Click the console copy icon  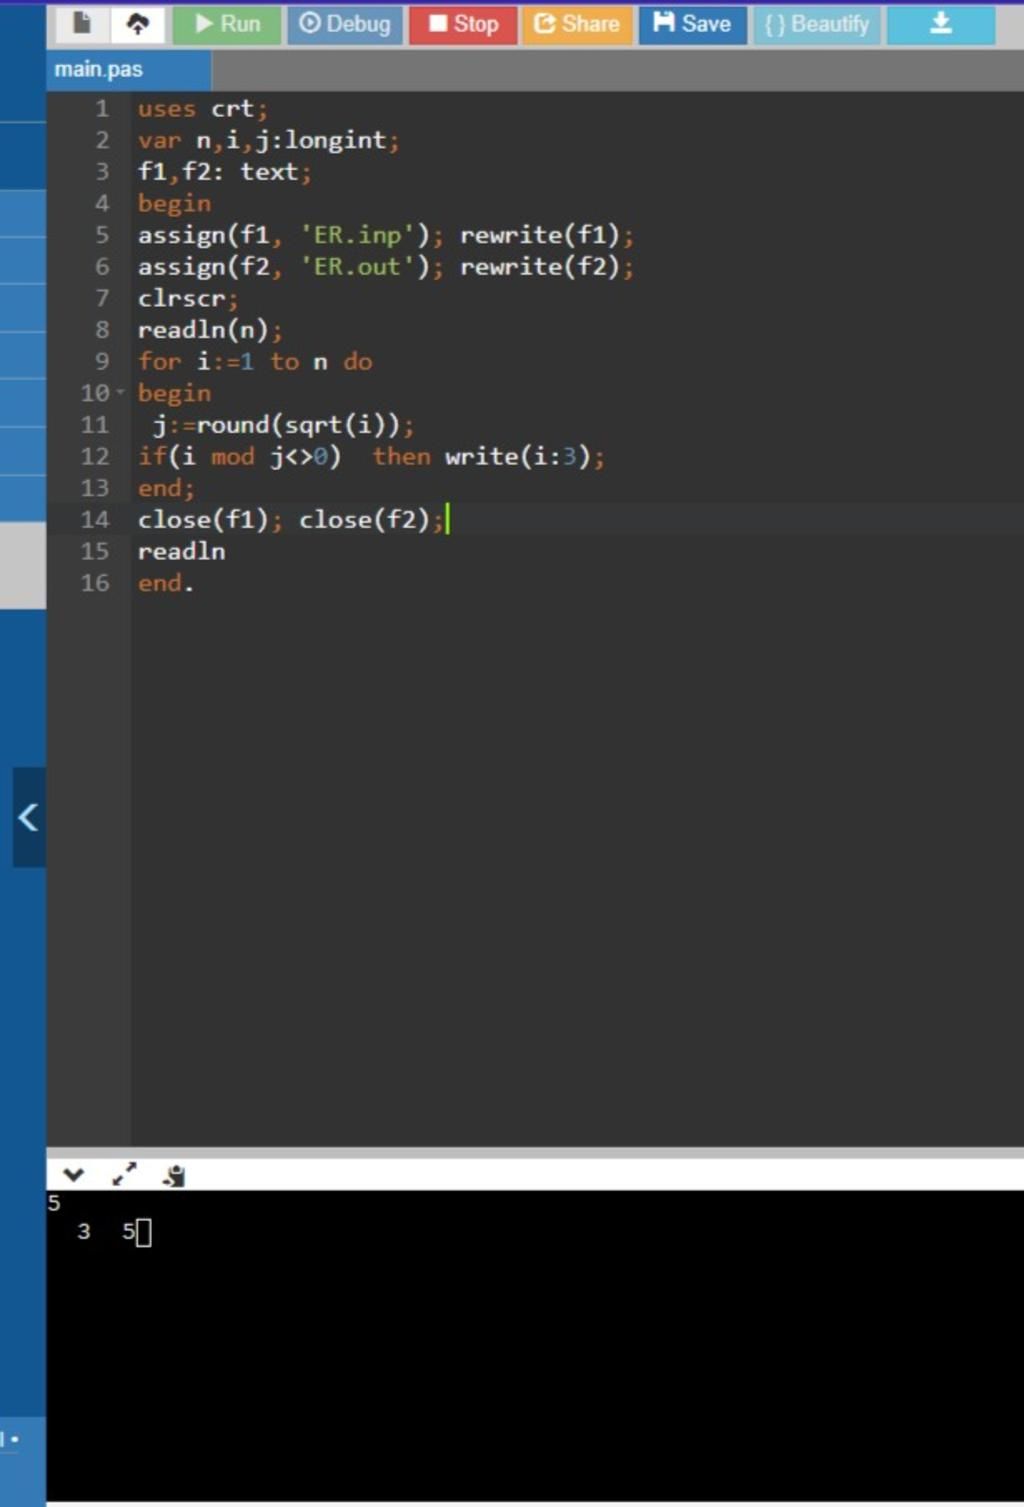click(x=175, y=1175)
